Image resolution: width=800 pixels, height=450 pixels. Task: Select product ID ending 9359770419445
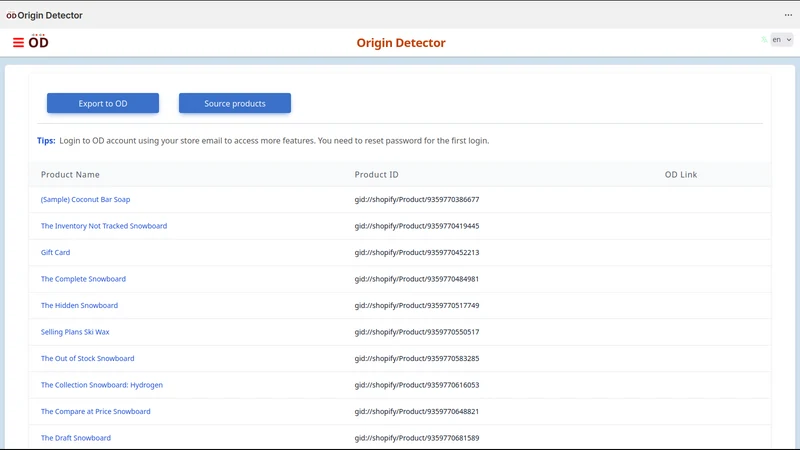[417, 226]
